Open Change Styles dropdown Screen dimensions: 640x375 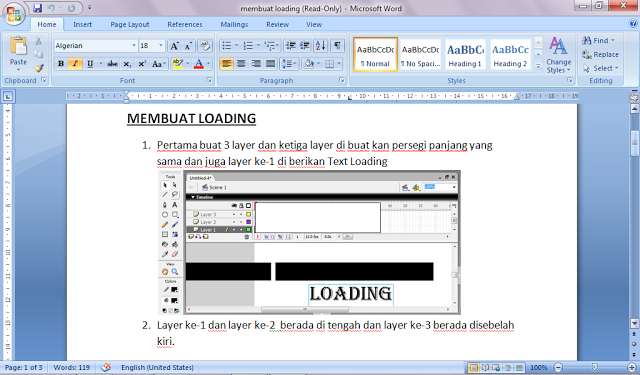click(558, 55)
